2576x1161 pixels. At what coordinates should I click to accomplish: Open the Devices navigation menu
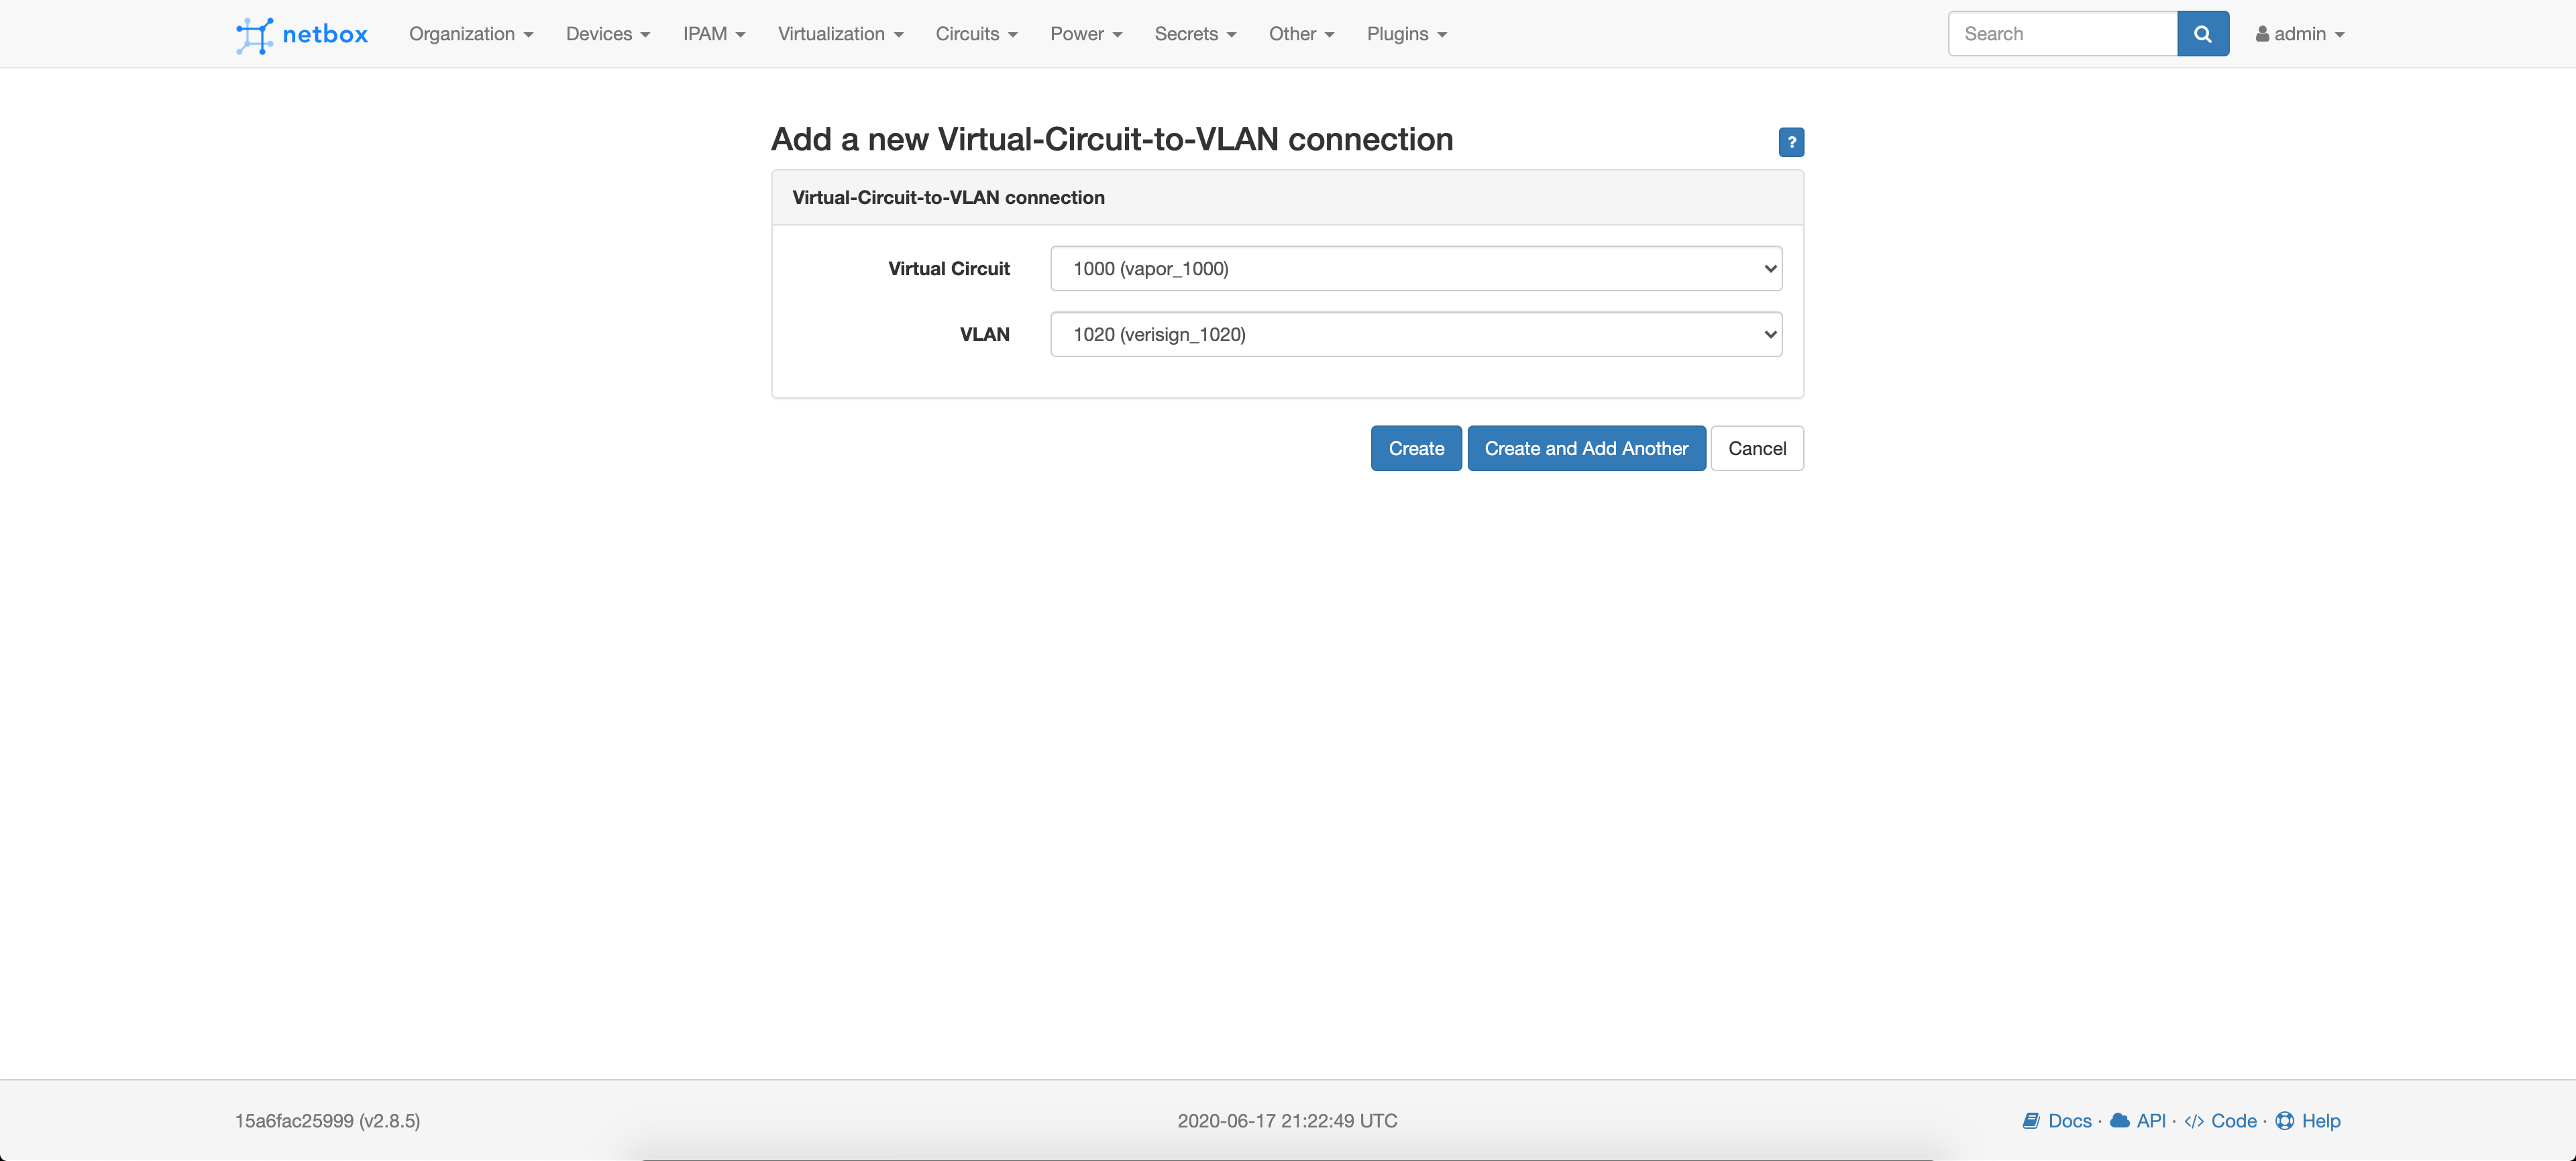(x=607, y=34)
